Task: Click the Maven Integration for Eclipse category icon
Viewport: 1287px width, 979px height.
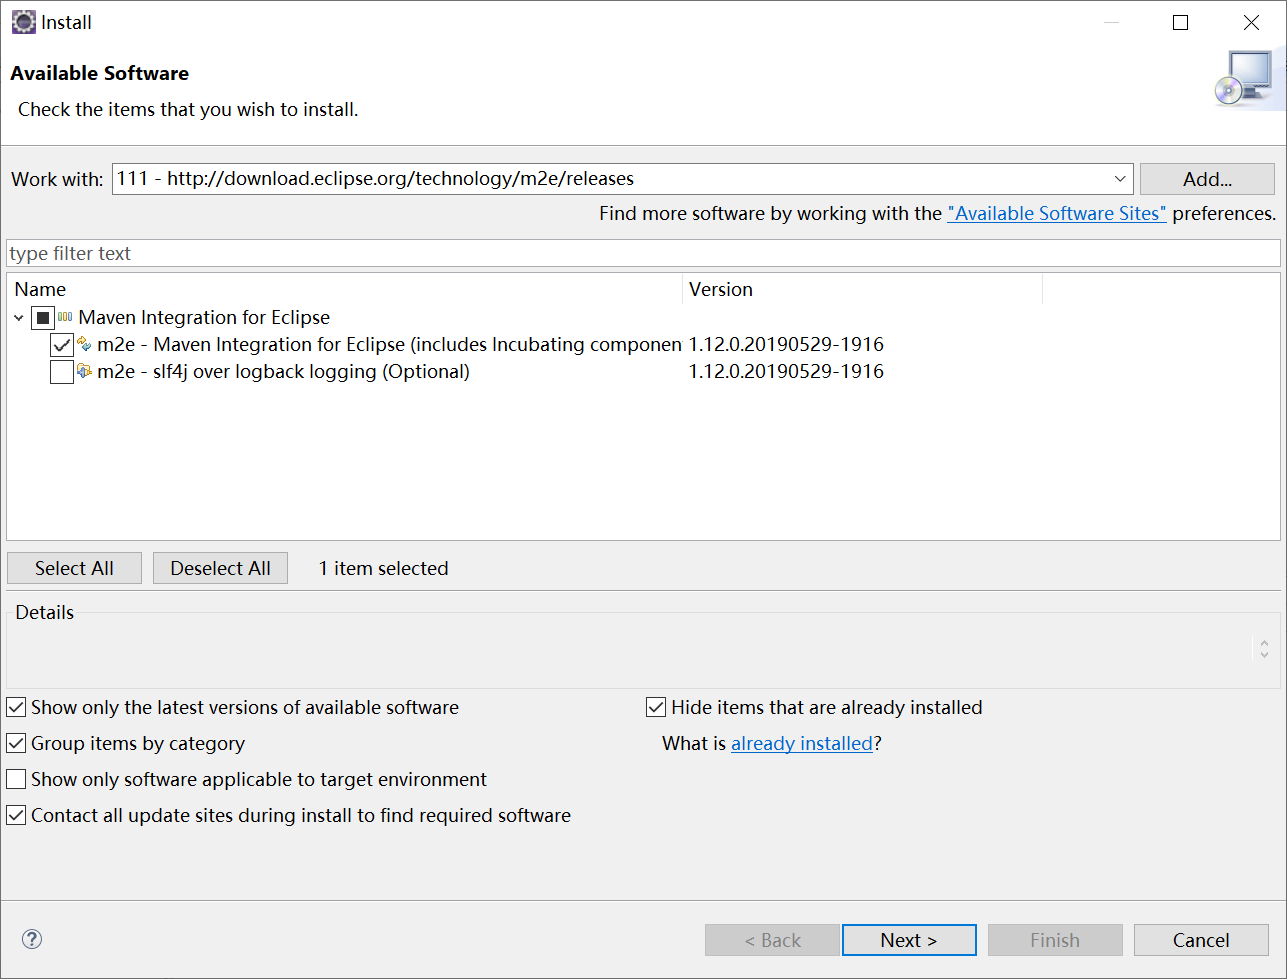Action: (66, 317)
